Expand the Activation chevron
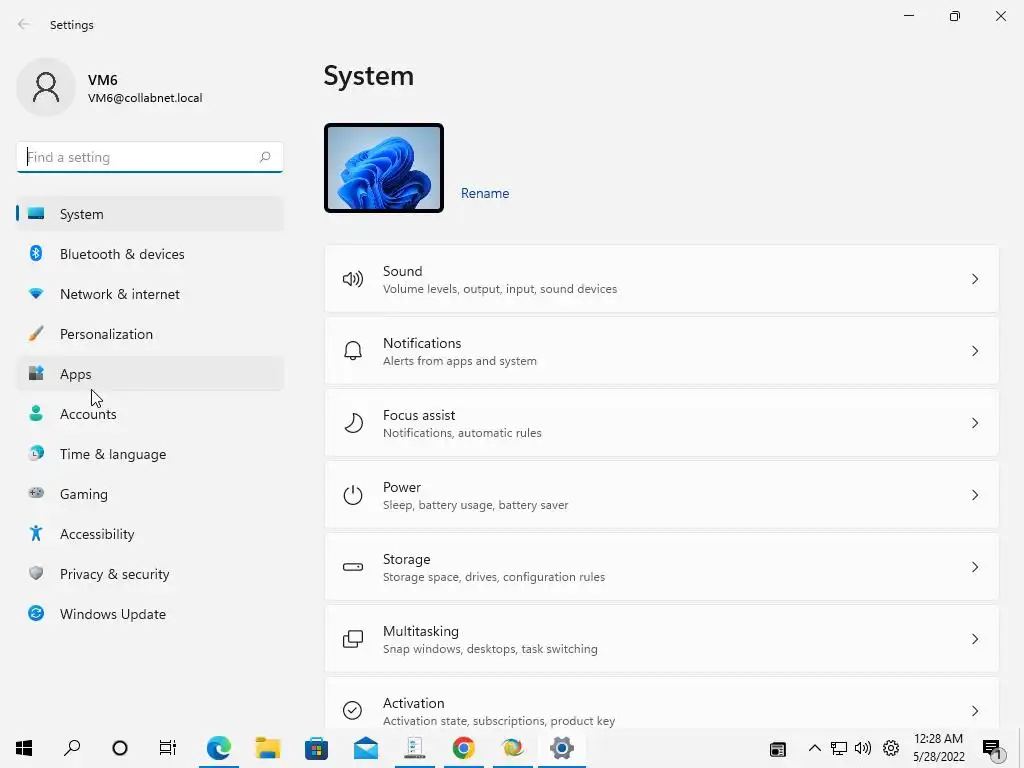This screenshot has height=768, width=1024. tap(974, 711)
